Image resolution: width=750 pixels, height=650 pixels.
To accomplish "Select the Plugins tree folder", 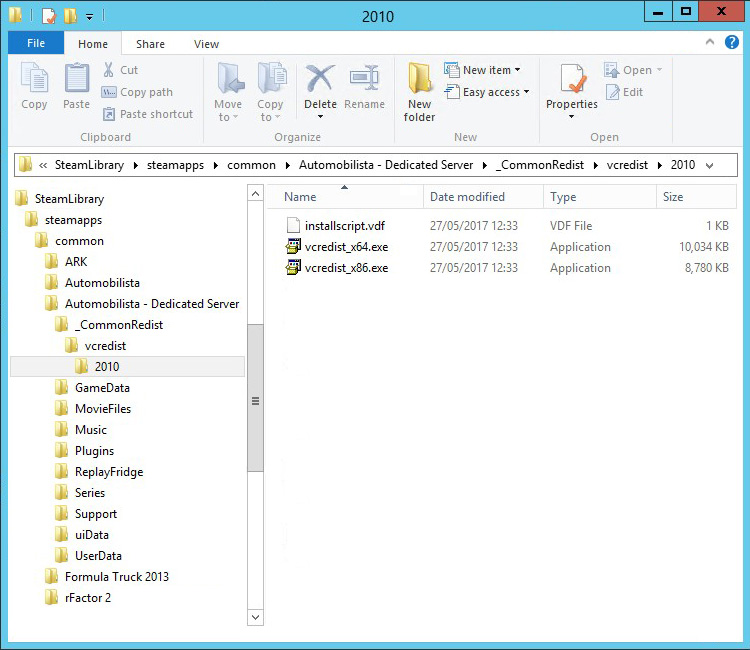I will click(x=94, y=451).
